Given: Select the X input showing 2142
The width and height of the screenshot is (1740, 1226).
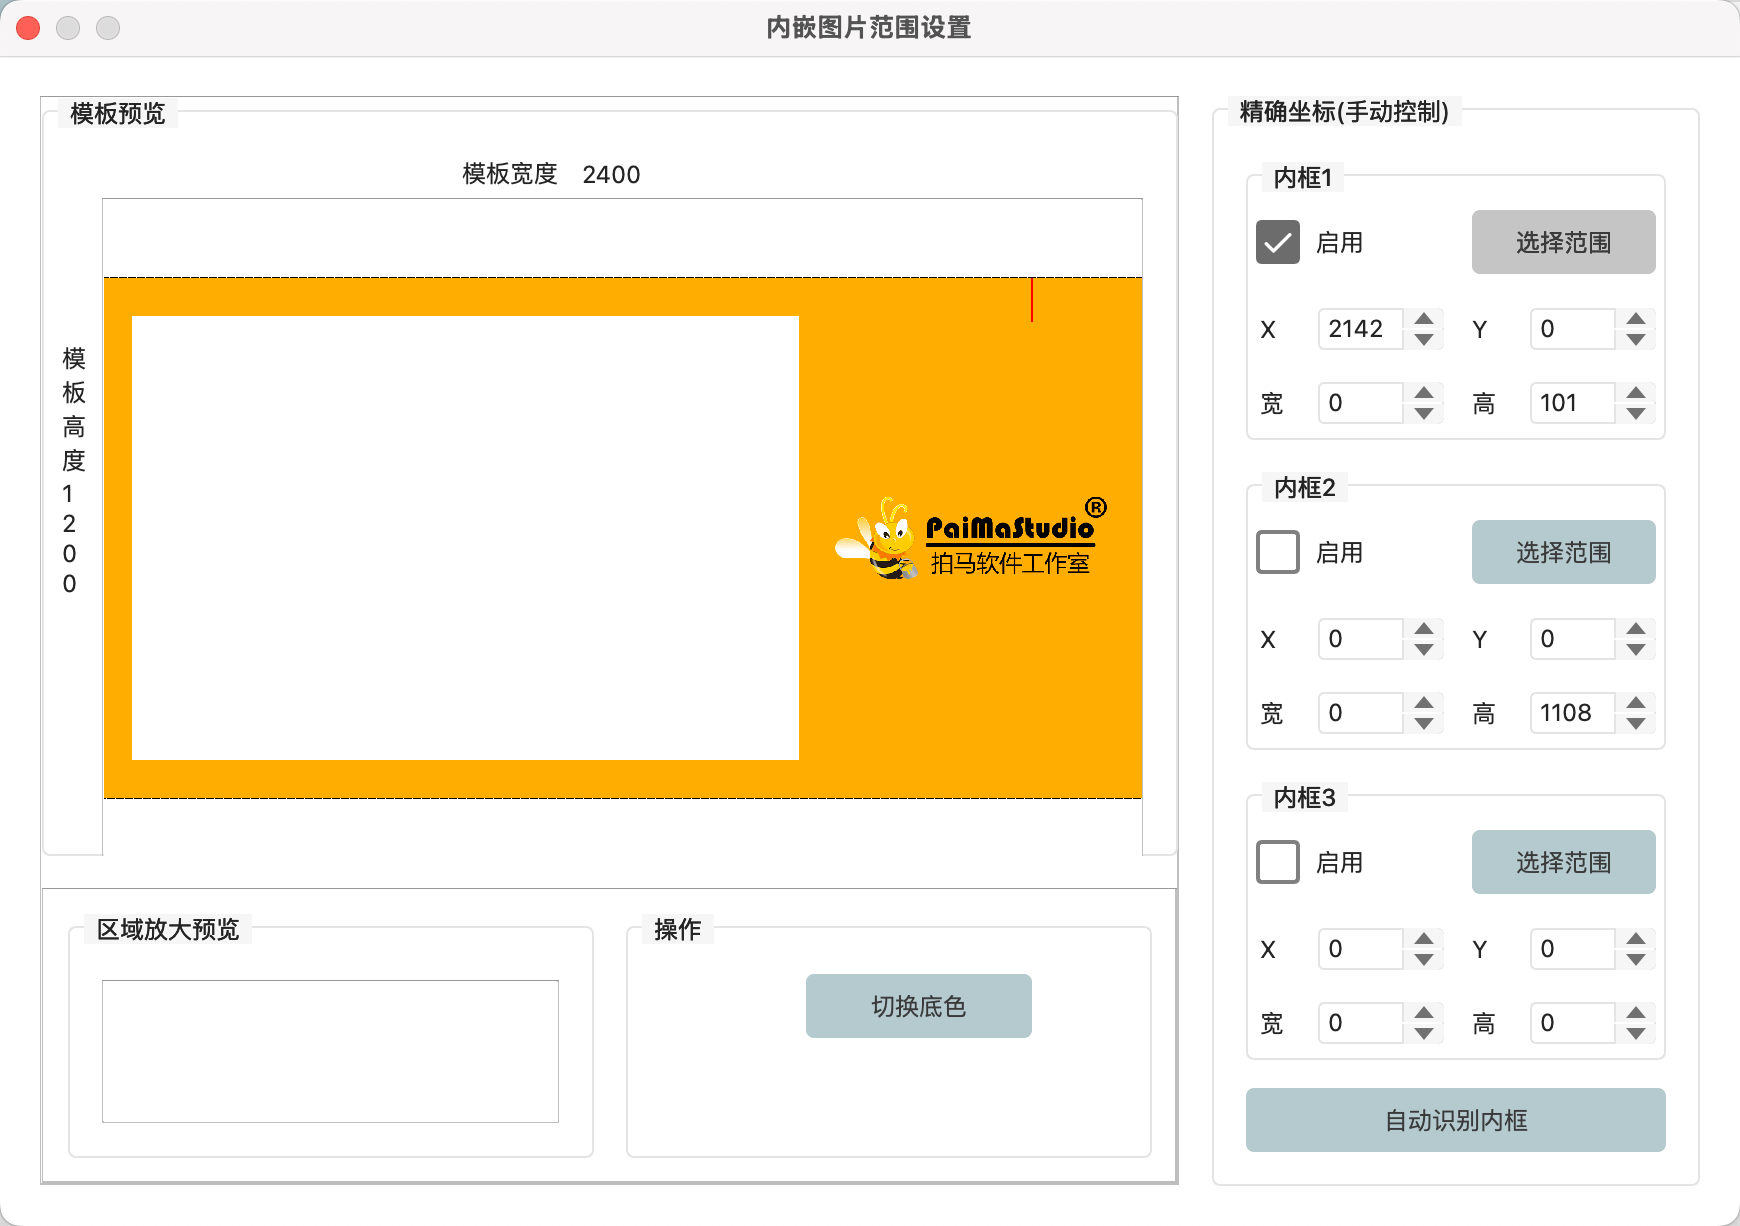Looking at the screenshot, I should 1360,329.
